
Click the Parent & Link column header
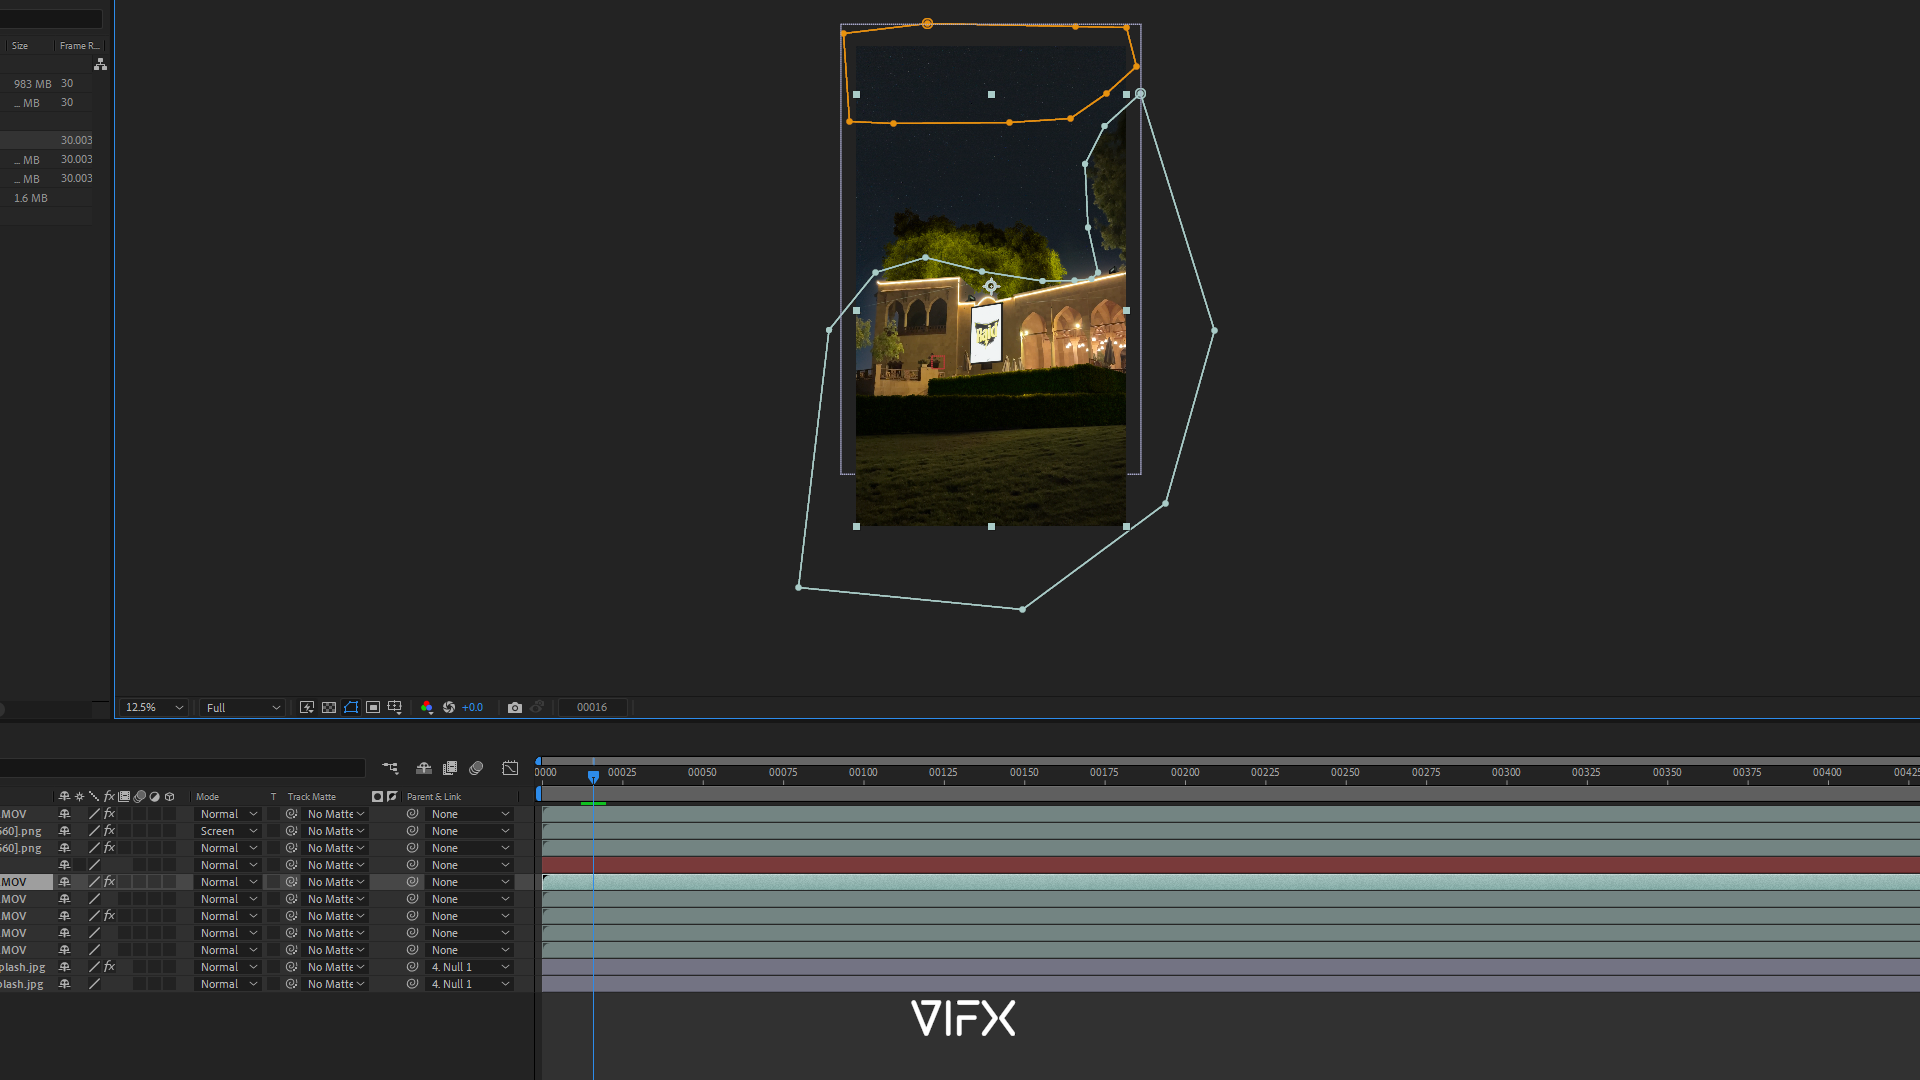[434, 797]
